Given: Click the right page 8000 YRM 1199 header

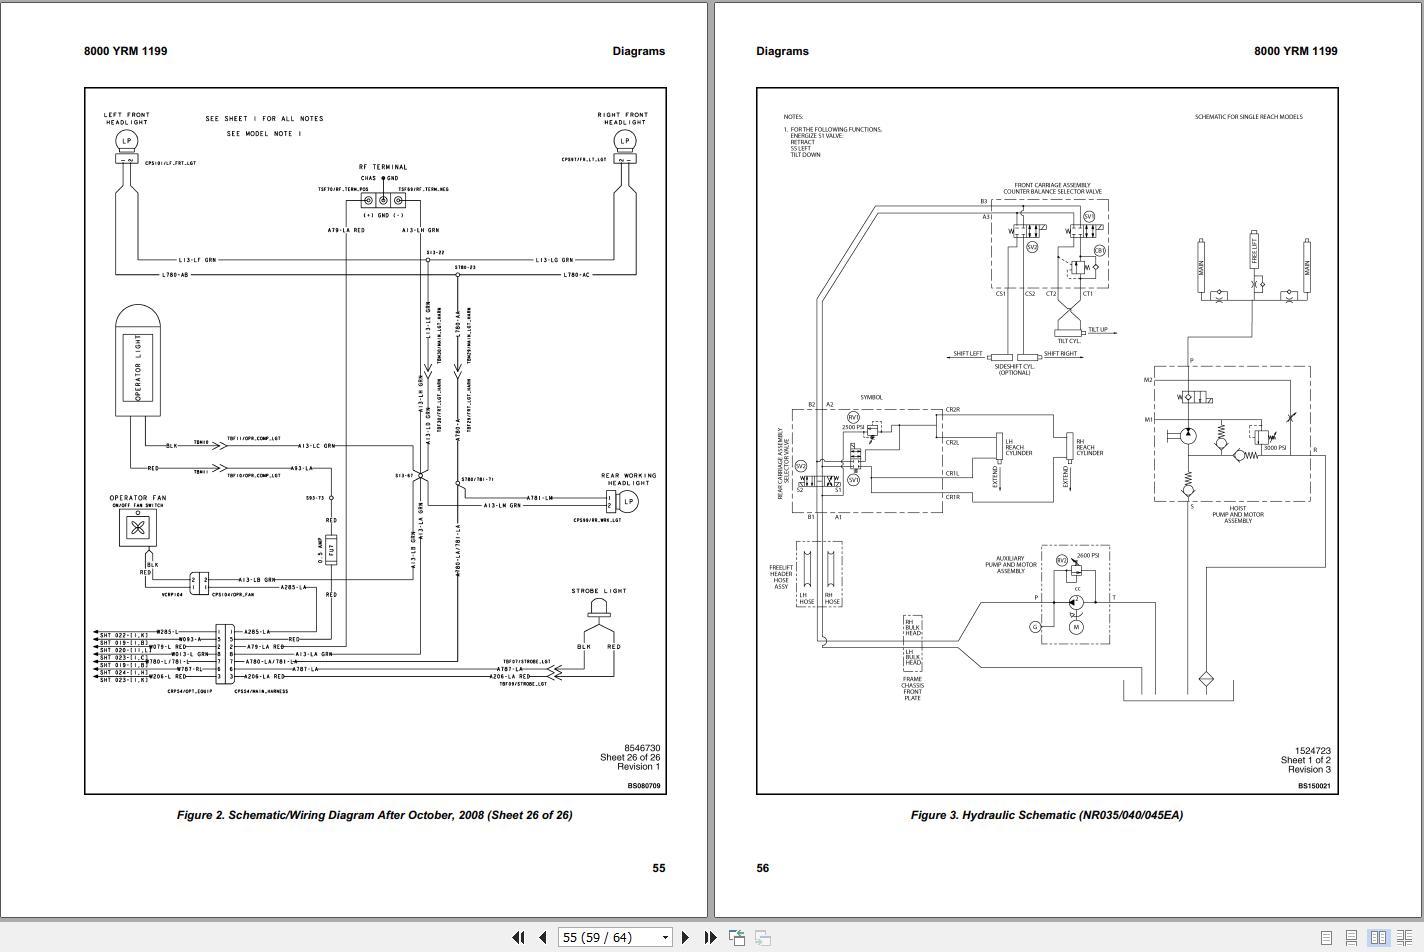Looking at the screenshot, I should point(1295,51).
